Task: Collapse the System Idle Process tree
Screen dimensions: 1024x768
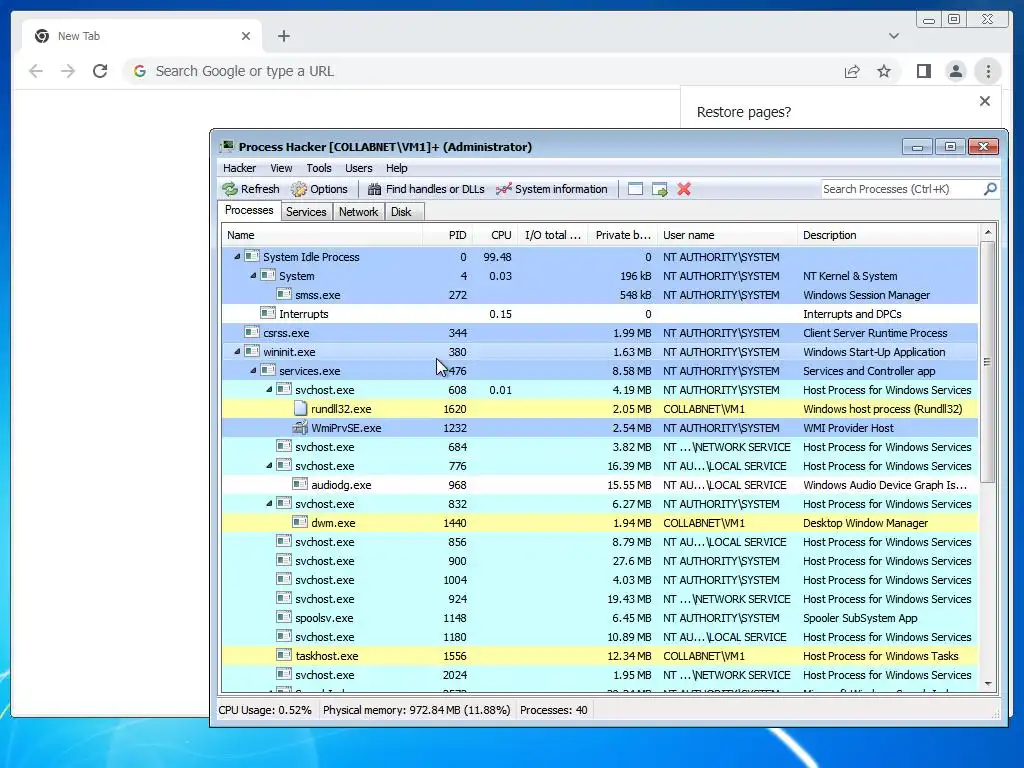Action: (x=237, y=257)
